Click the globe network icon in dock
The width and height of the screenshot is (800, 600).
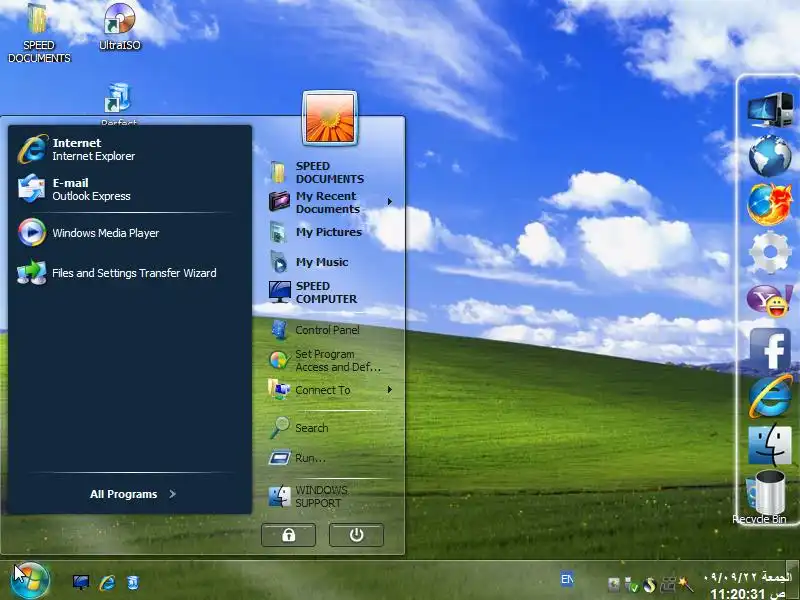pyautogui.click(x=770, y=155)
